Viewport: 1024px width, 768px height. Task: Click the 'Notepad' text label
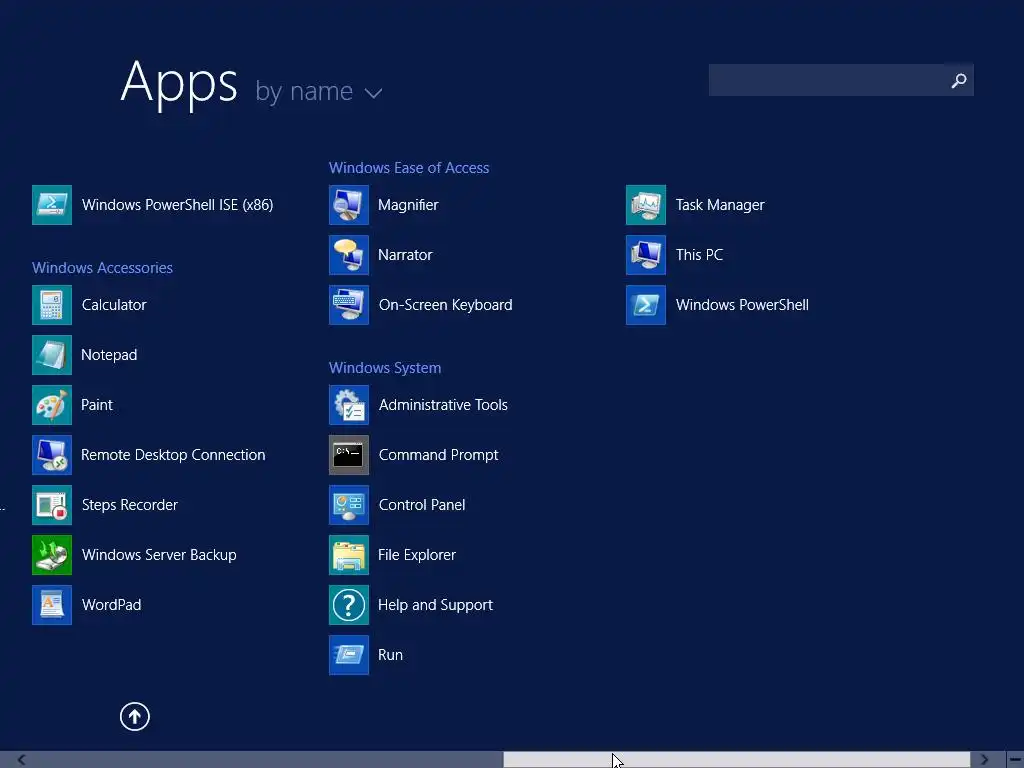pos(109,355)
